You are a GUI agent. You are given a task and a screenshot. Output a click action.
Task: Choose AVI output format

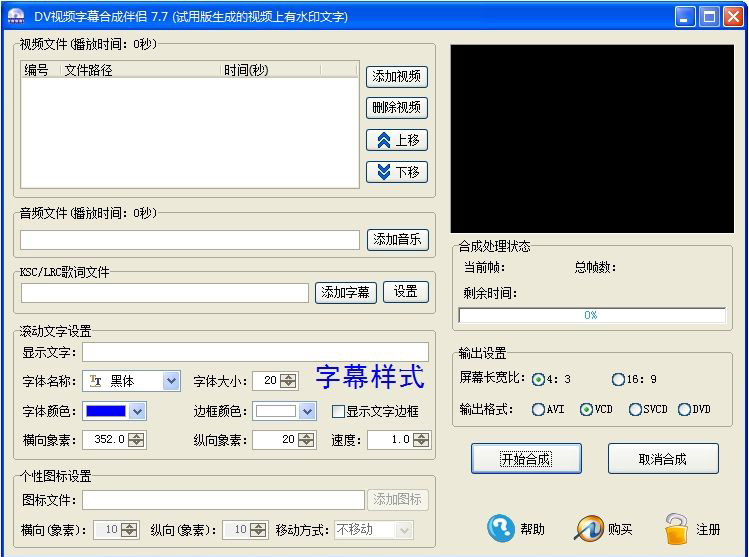tap(539, 409)
